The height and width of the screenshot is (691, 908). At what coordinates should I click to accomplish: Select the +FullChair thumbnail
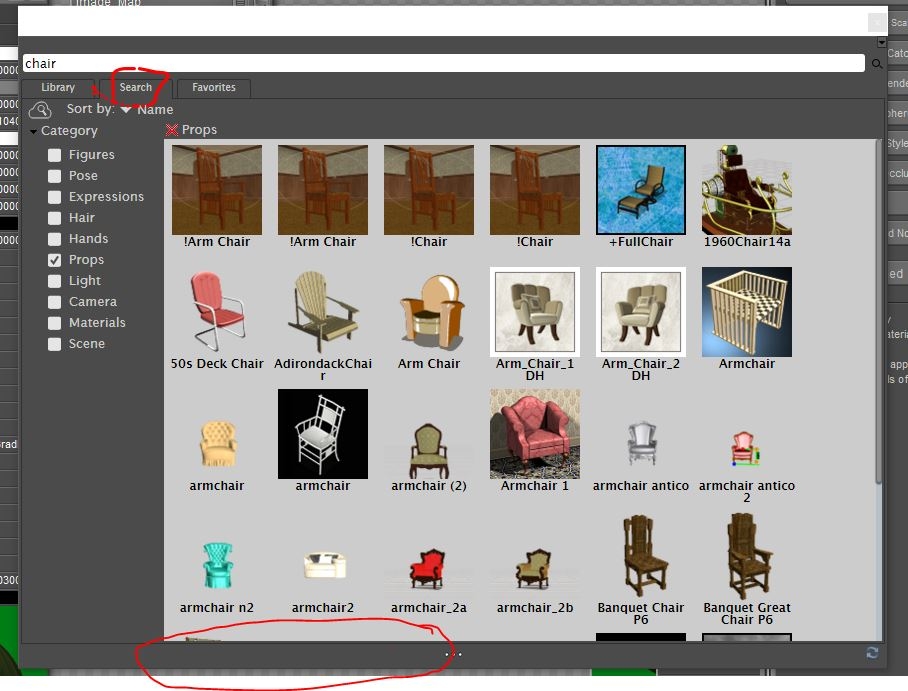click(x=640, y=190)
